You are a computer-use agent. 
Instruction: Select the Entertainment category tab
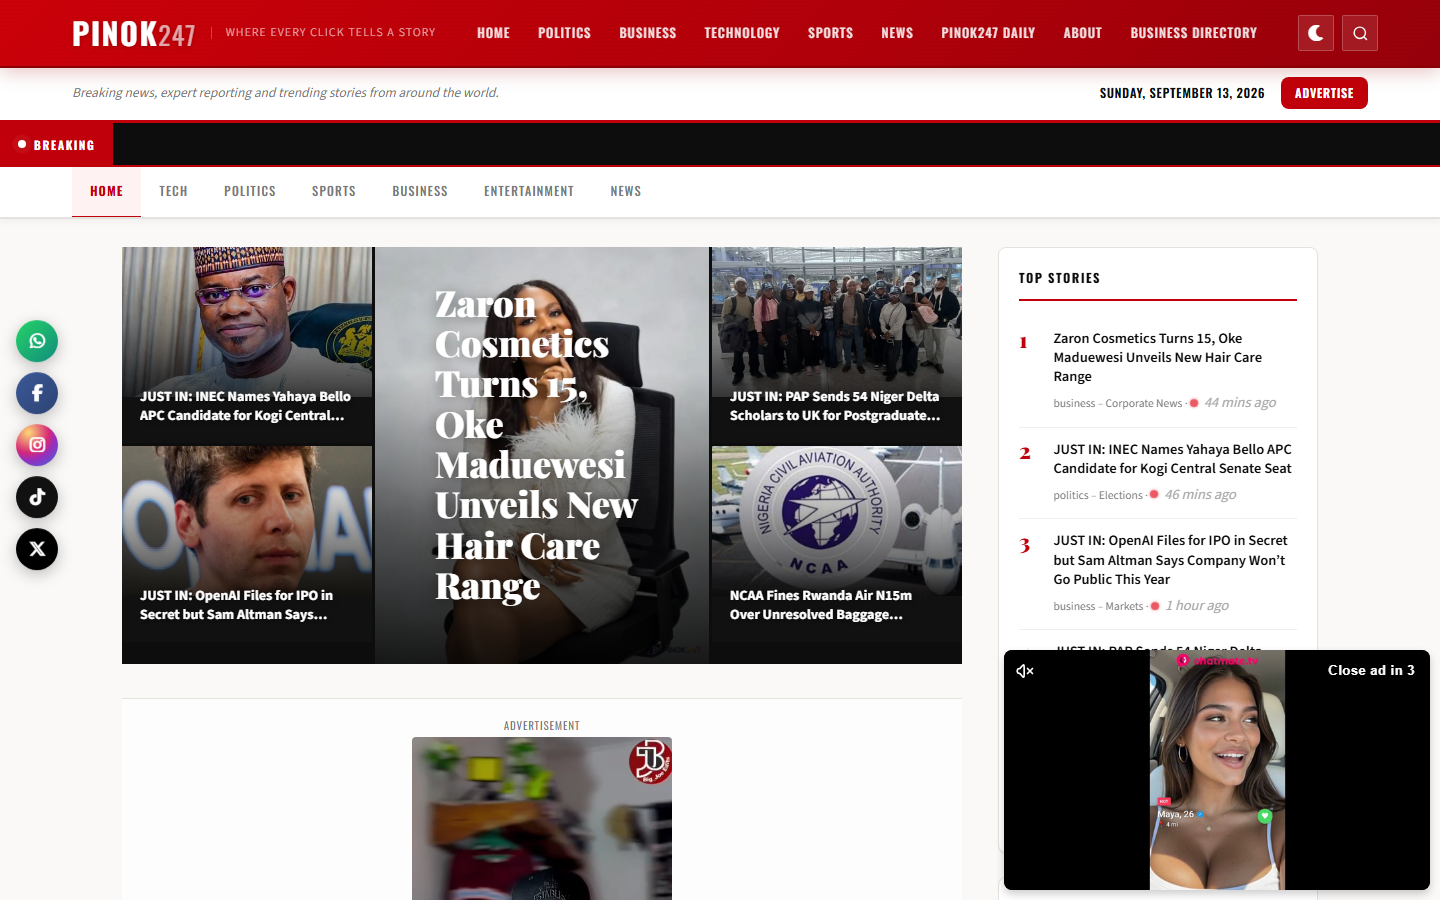(529, 191)
